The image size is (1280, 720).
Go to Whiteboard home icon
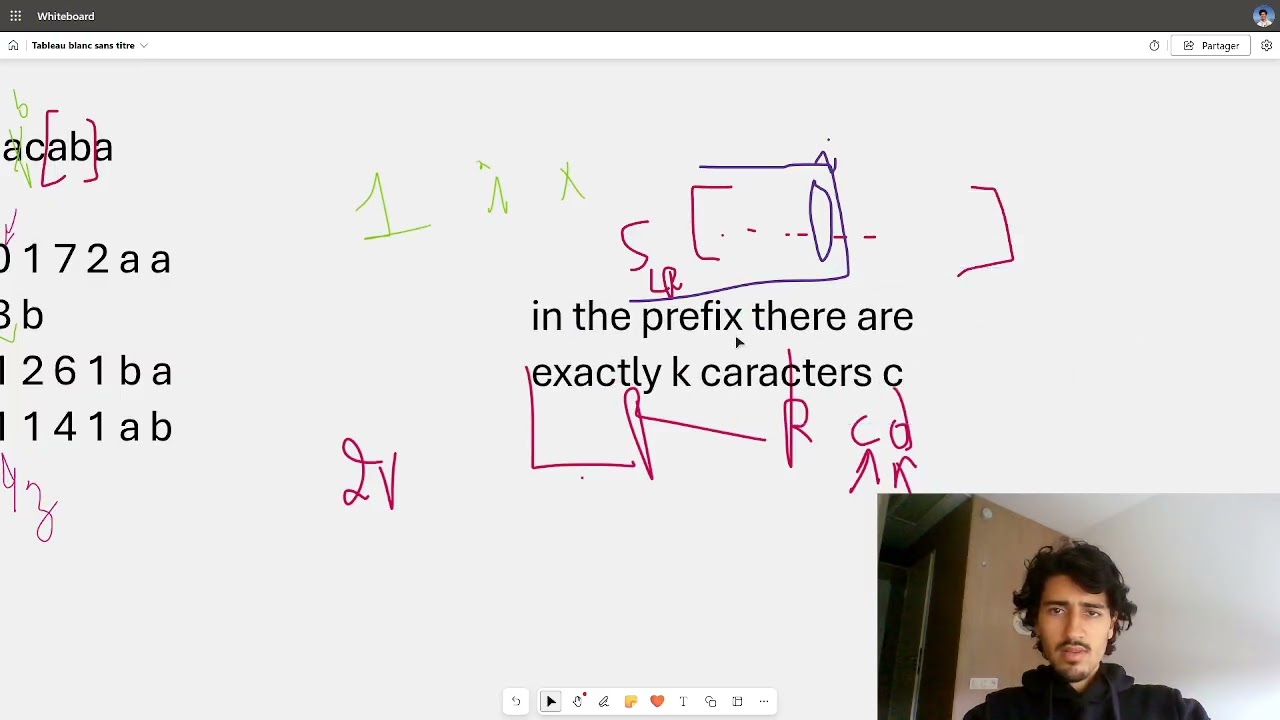(x=13, y=45)
